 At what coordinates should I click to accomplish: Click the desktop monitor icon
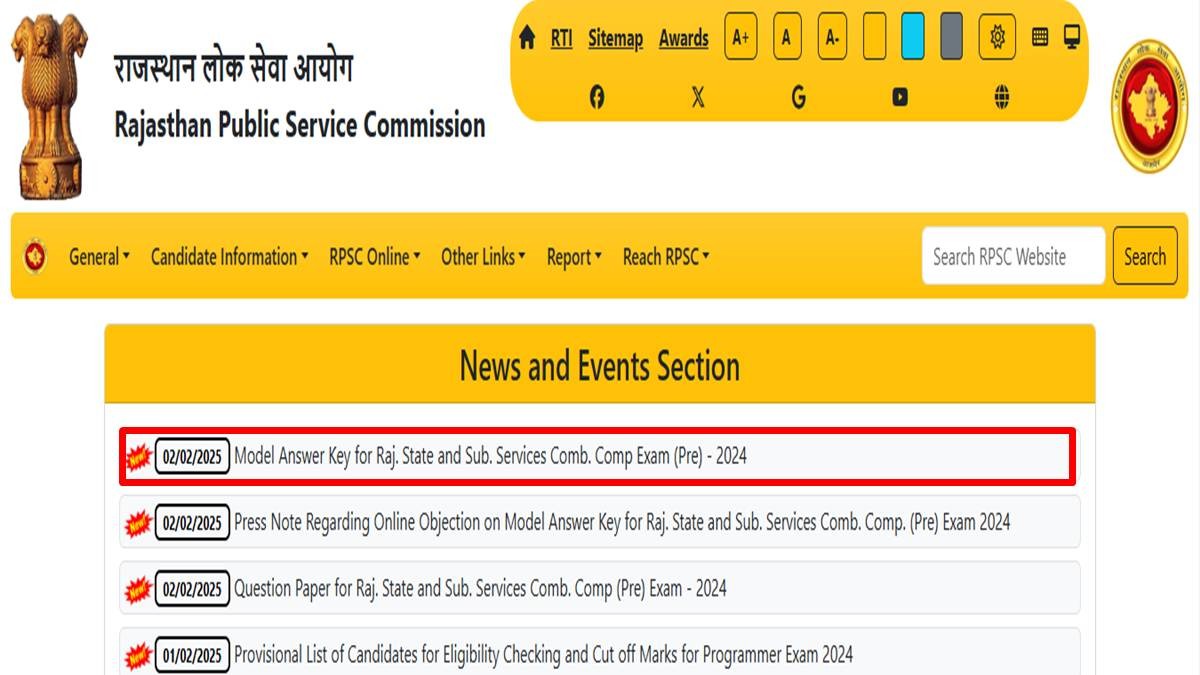tap(1072, 37)
